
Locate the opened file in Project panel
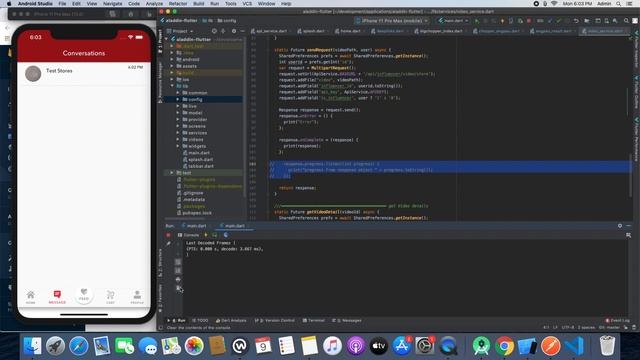coord(214,31)
